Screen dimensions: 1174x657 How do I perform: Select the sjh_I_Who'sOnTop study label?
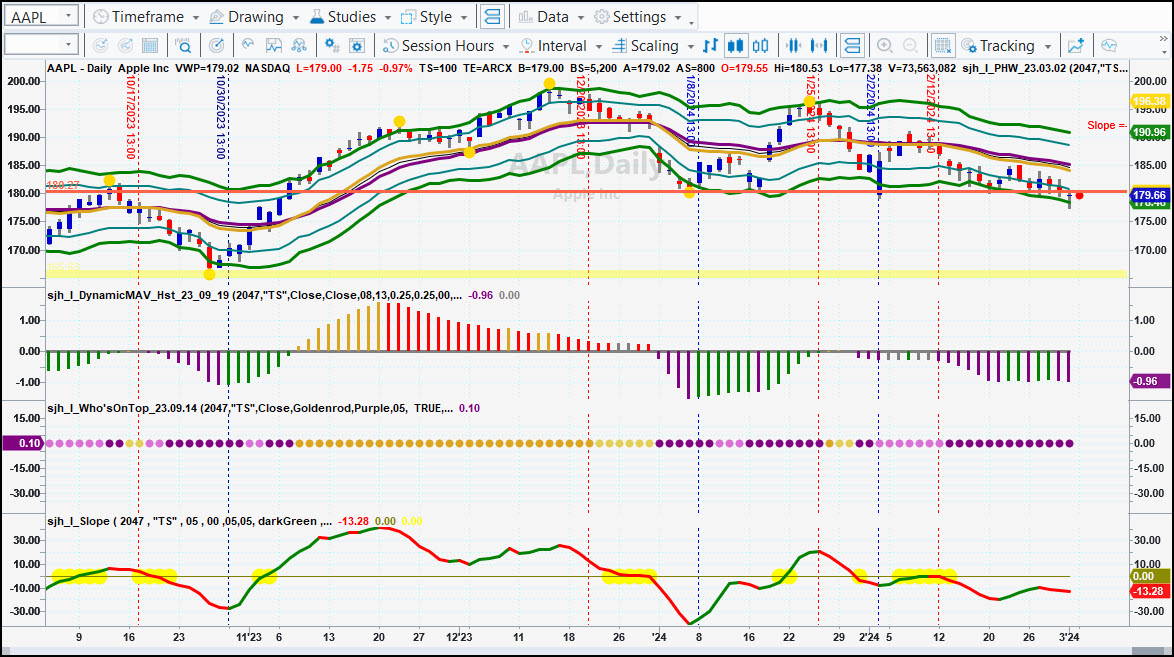(250, 408)
